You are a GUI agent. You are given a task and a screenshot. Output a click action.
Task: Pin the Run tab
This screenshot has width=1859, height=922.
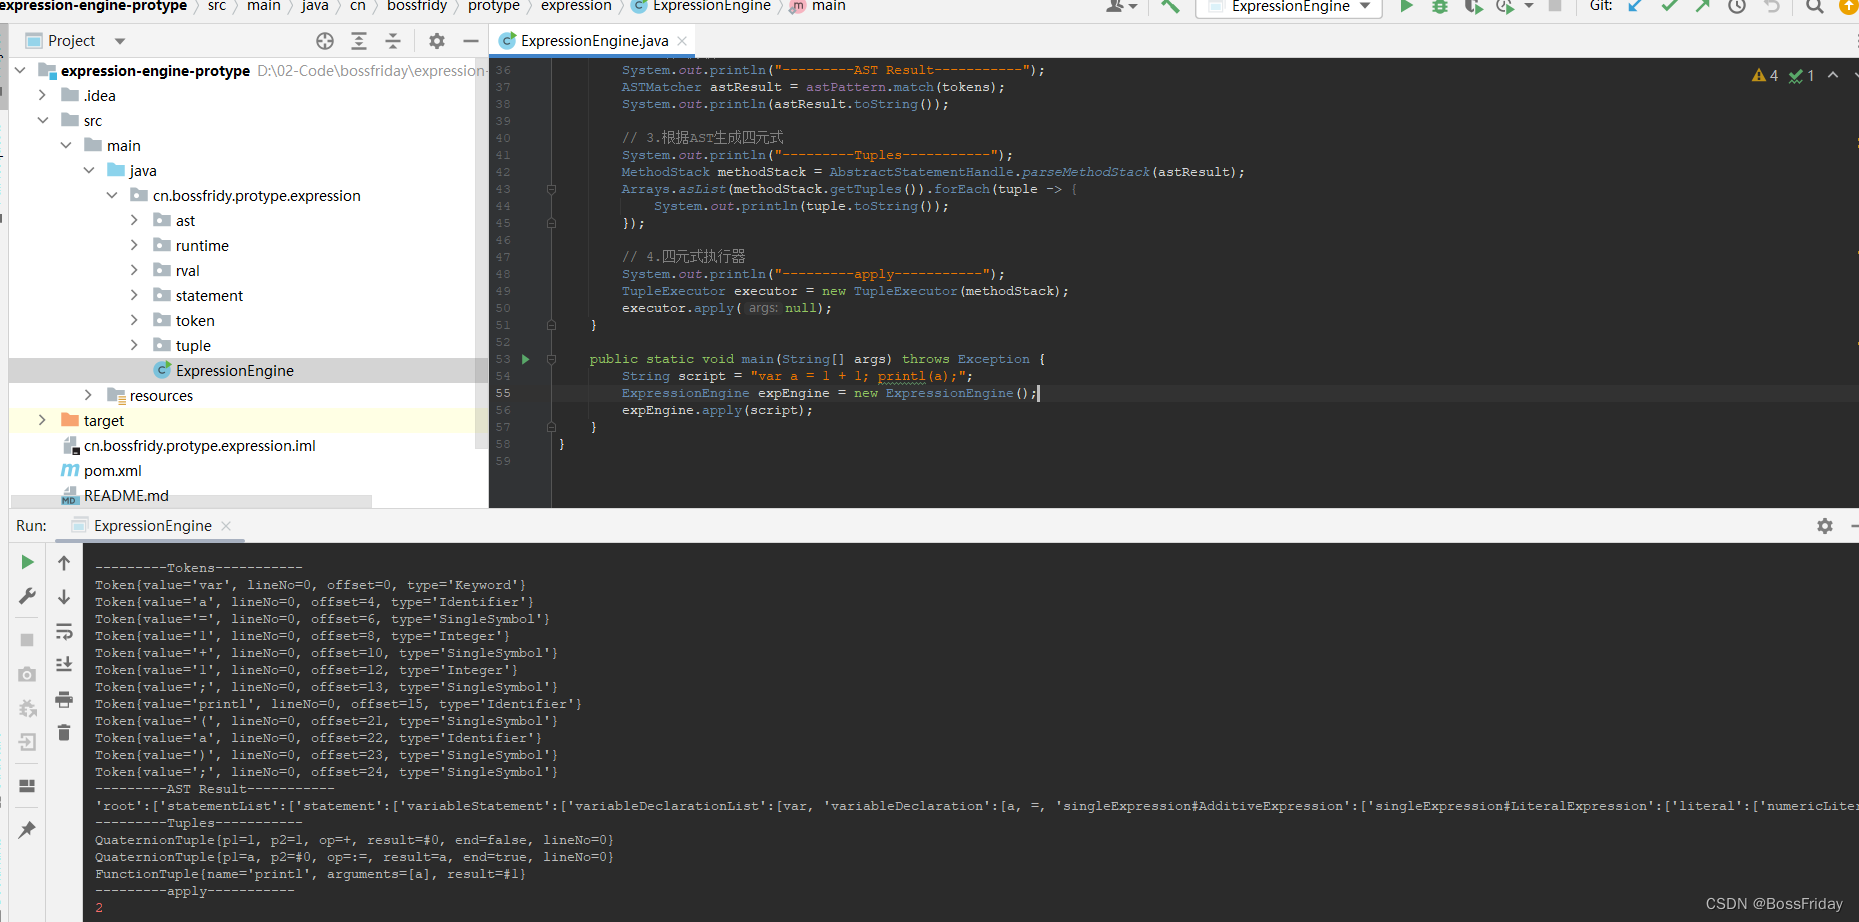27,830
